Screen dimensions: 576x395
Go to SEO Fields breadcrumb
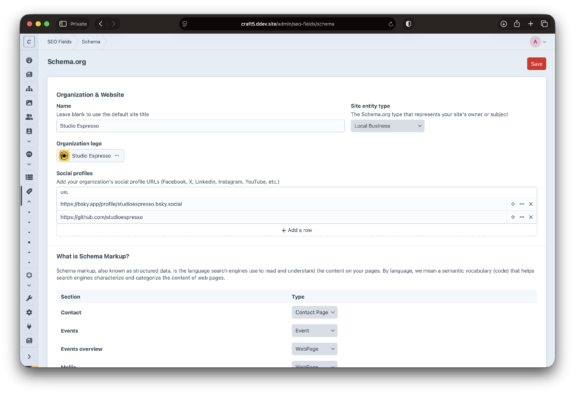coord(59,42)
